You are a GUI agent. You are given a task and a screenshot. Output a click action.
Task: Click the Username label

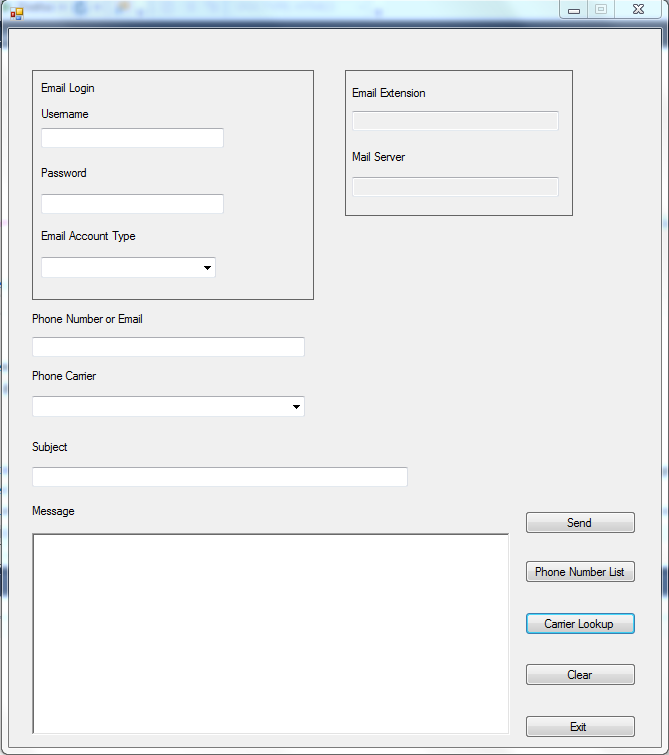pos(65,114)
